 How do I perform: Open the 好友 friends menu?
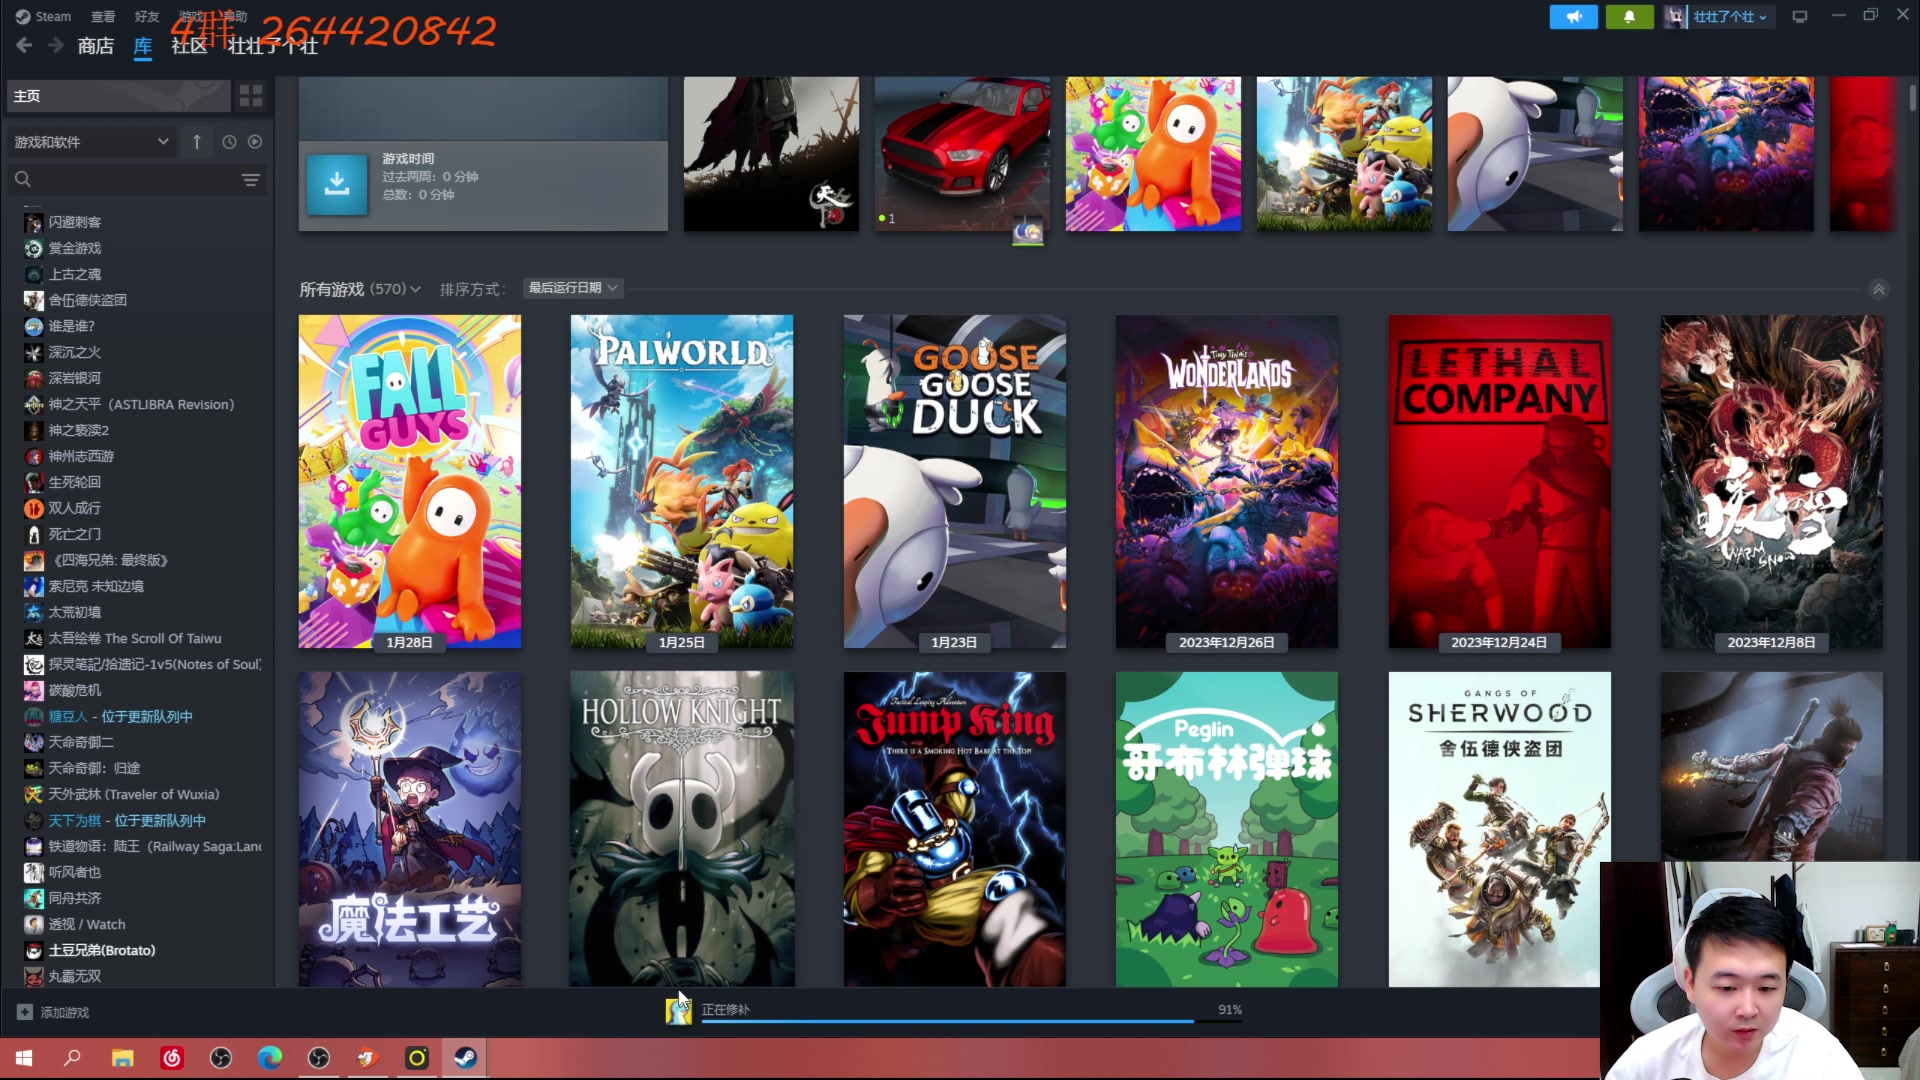(147, 16)
